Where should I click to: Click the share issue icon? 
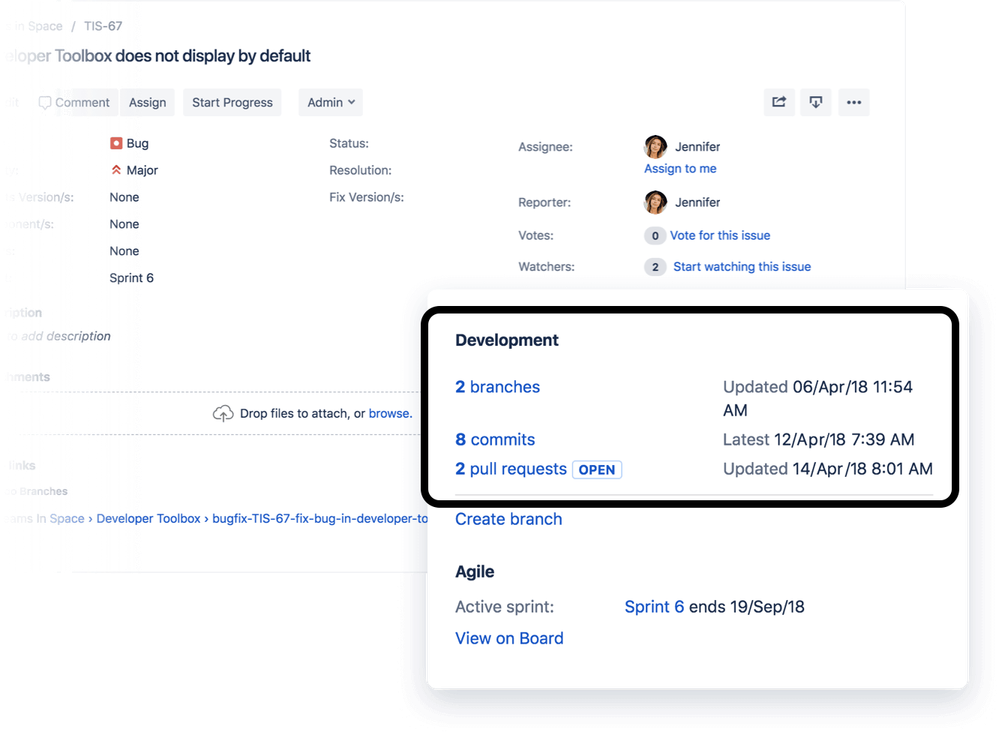779,102
